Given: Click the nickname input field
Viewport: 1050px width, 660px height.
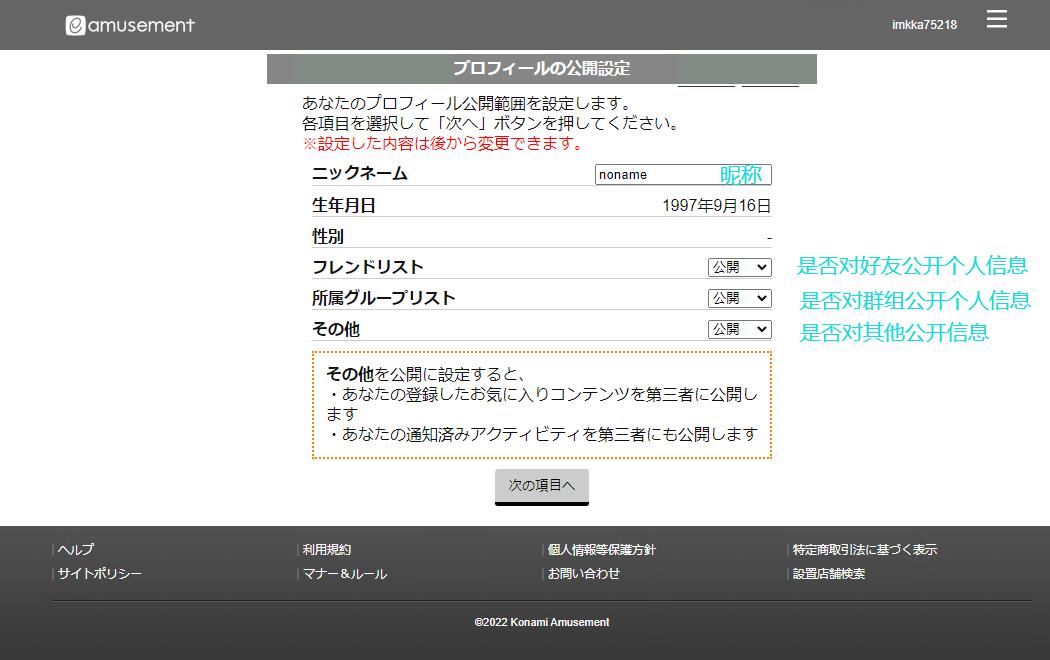Looking at the screenshot, I should [x=655, y=175].
